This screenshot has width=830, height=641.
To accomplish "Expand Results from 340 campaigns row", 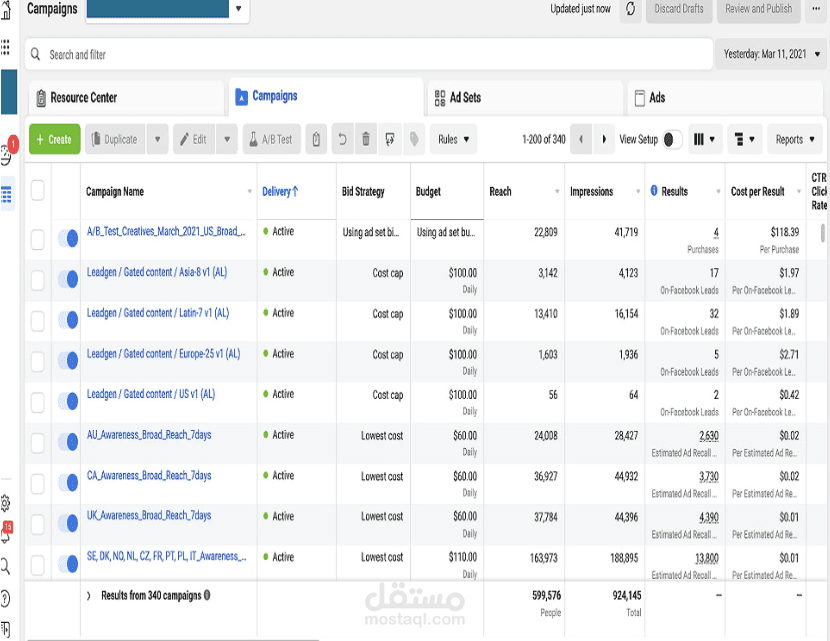I will point(88,596).
